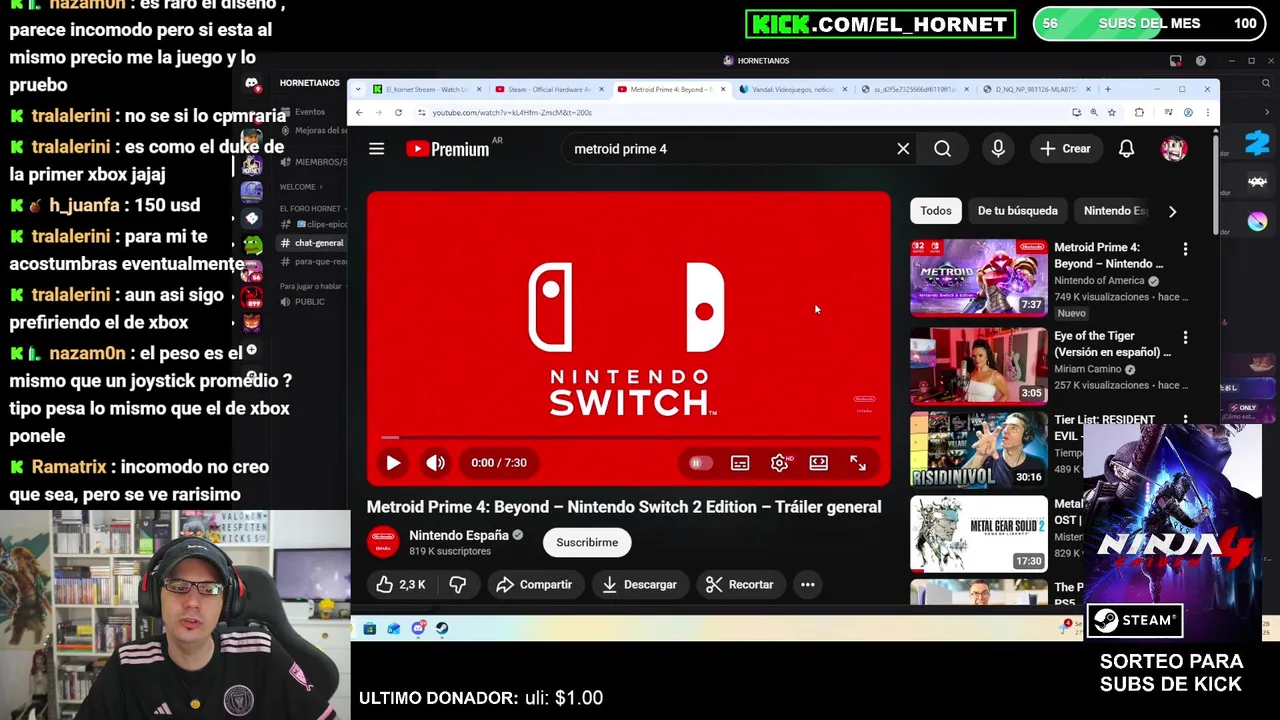The height and width of the screenshot is (720, 1280).
Task: Open options menu for Tier List Resident Evil
Action: coord(1185,421)
